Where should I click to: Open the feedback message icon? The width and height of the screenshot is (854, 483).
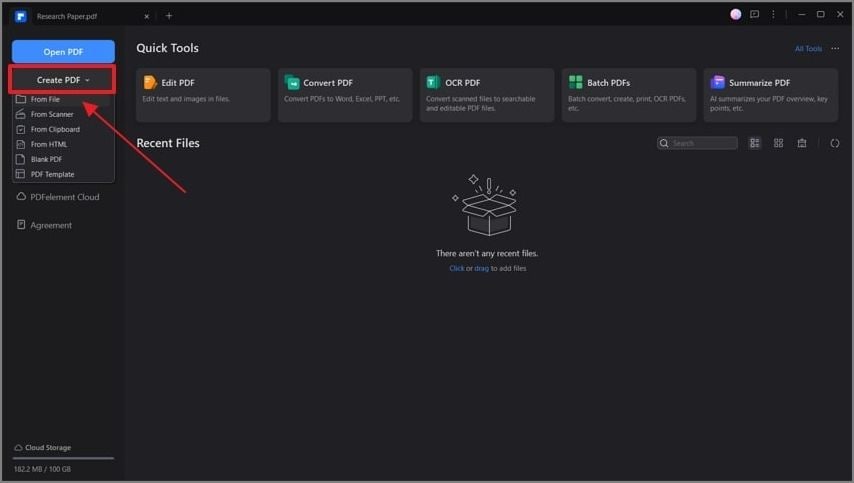point(754,15)
